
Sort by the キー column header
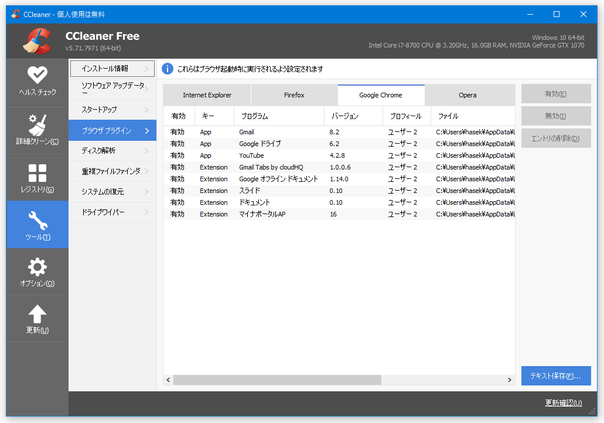pyautogui.click(x=214, y=116)
